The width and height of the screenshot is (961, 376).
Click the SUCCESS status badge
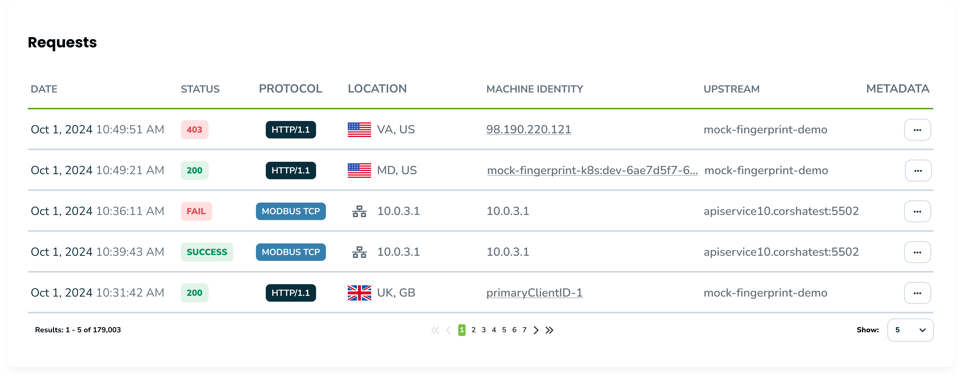207,252
